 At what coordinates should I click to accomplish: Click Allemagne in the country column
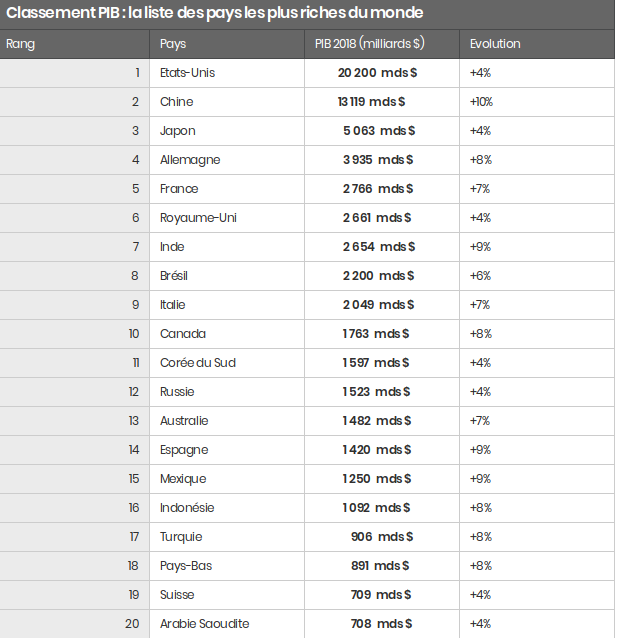[x=190, y=160]
